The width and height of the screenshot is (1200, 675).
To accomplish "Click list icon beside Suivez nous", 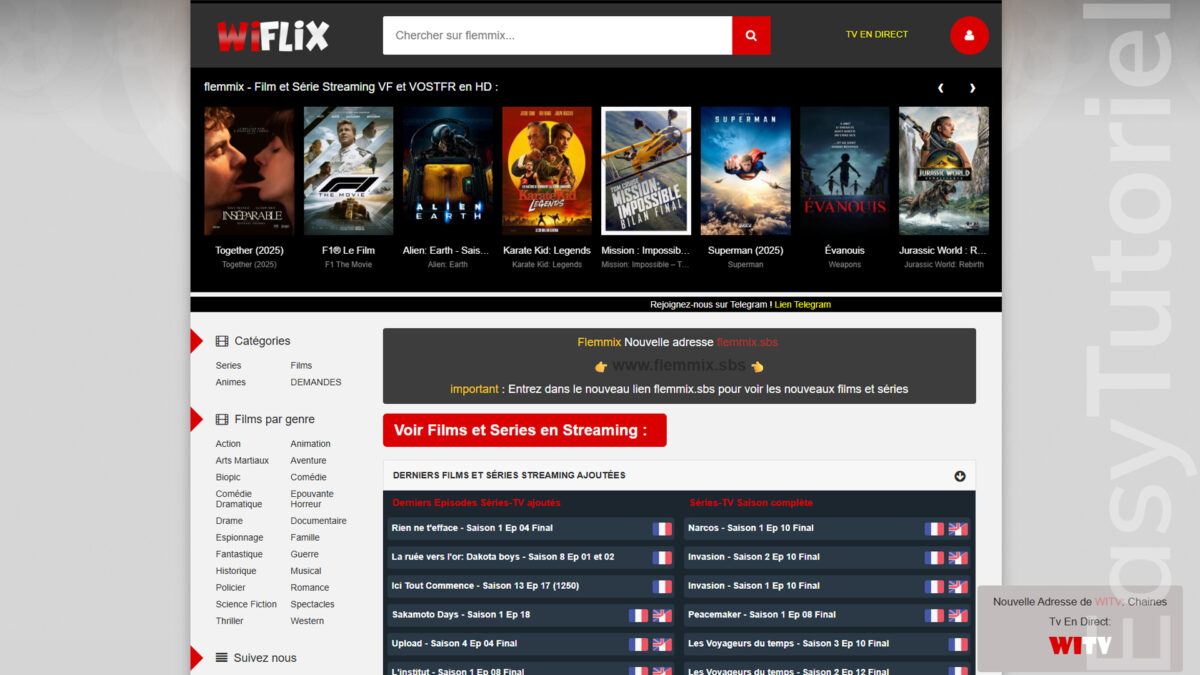I will click(x=222, y=658).
